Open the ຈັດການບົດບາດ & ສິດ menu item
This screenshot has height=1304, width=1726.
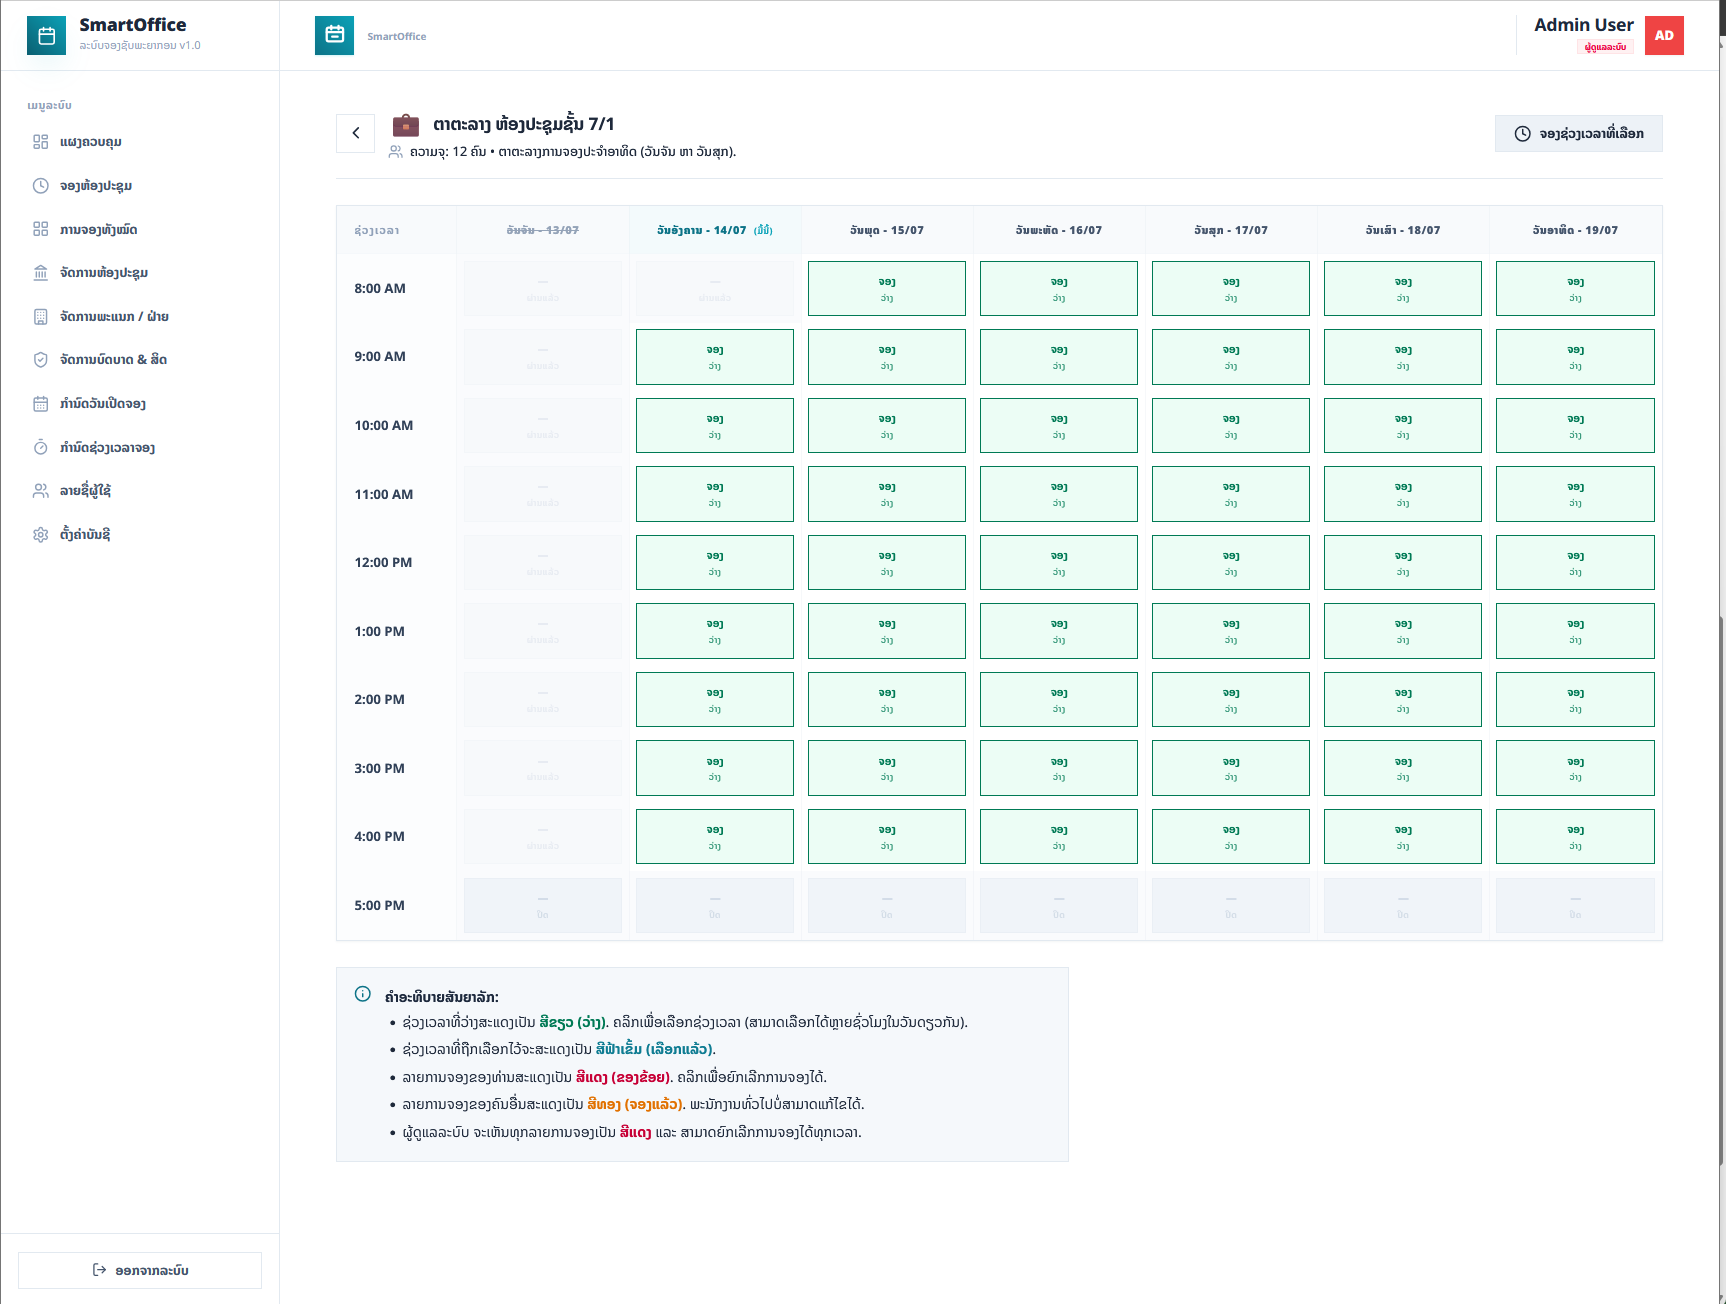click(140, 360)
